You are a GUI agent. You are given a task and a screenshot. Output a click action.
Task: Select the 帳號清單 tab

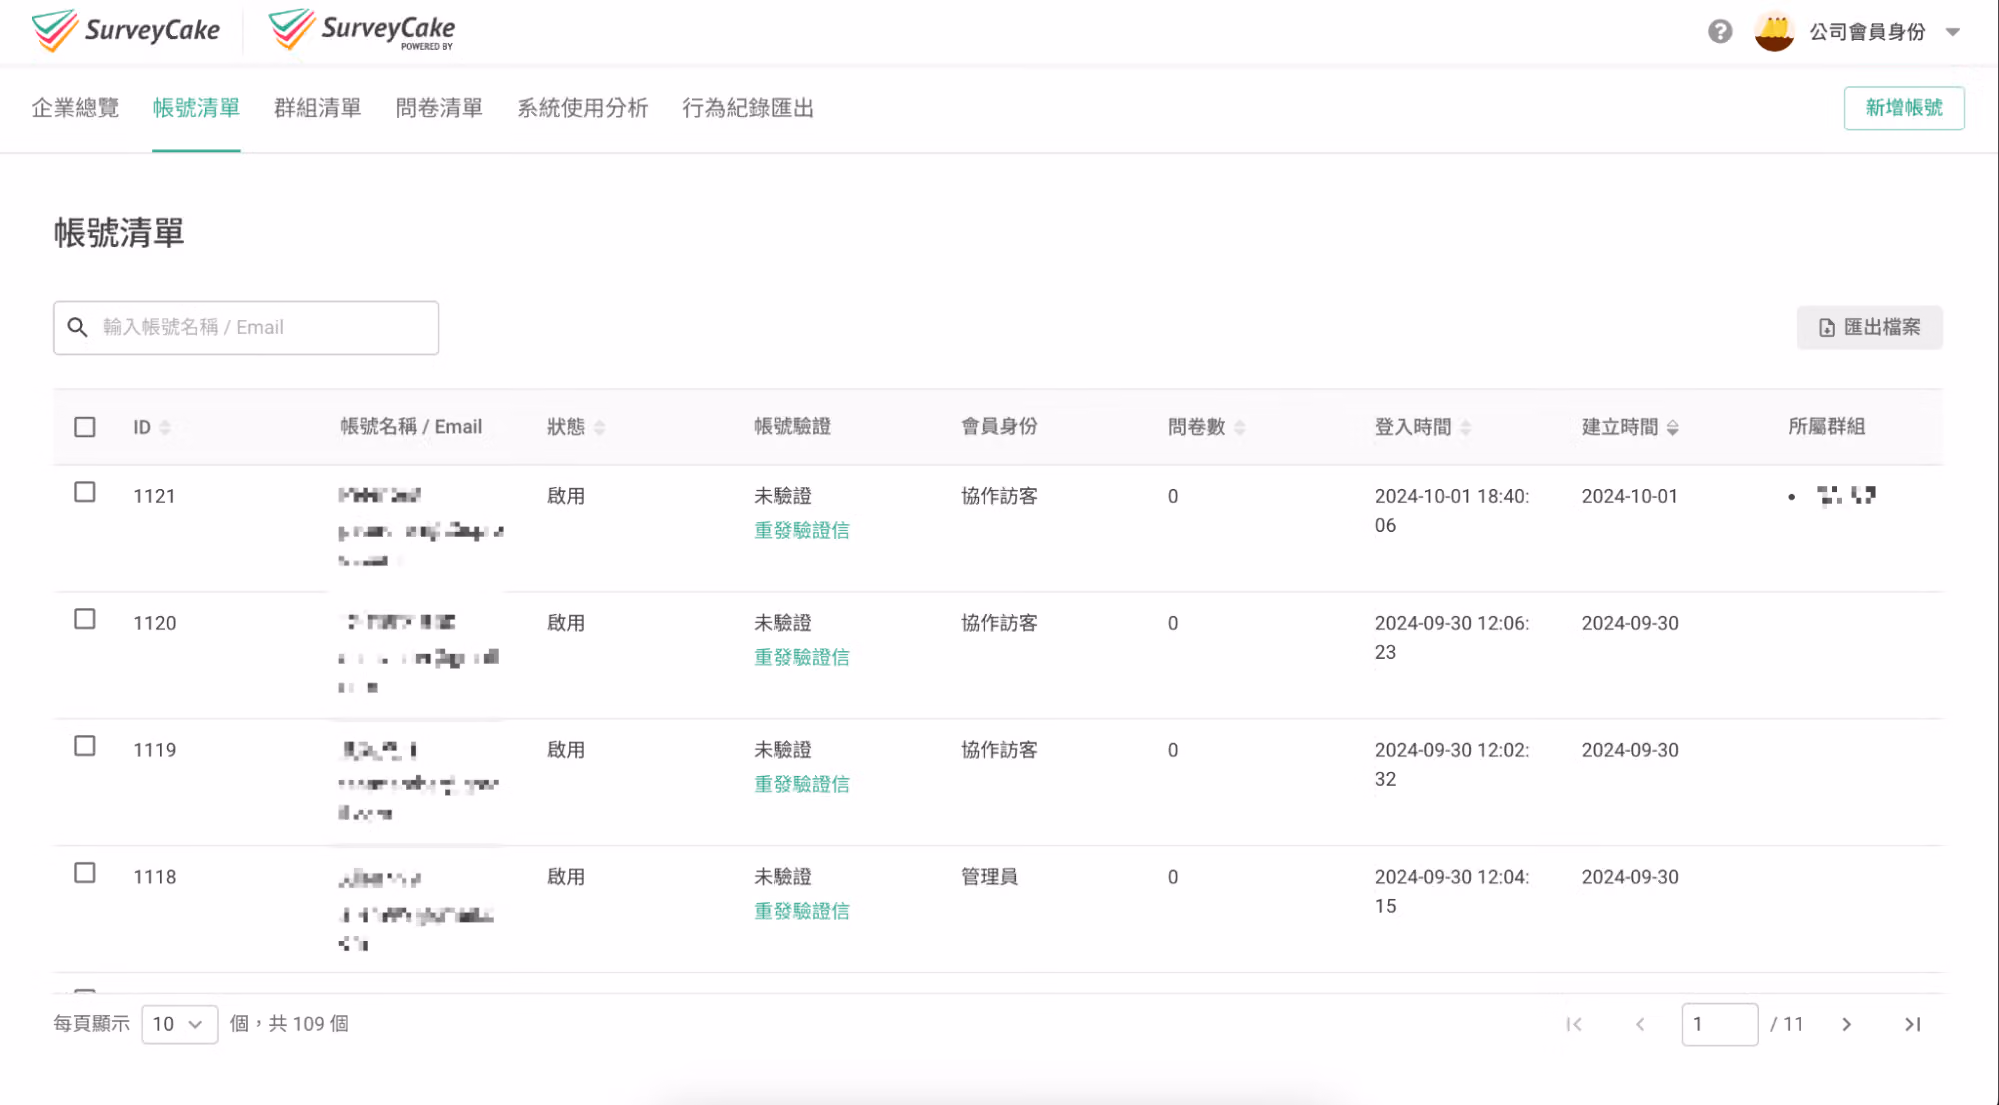(x=196, y=108)
